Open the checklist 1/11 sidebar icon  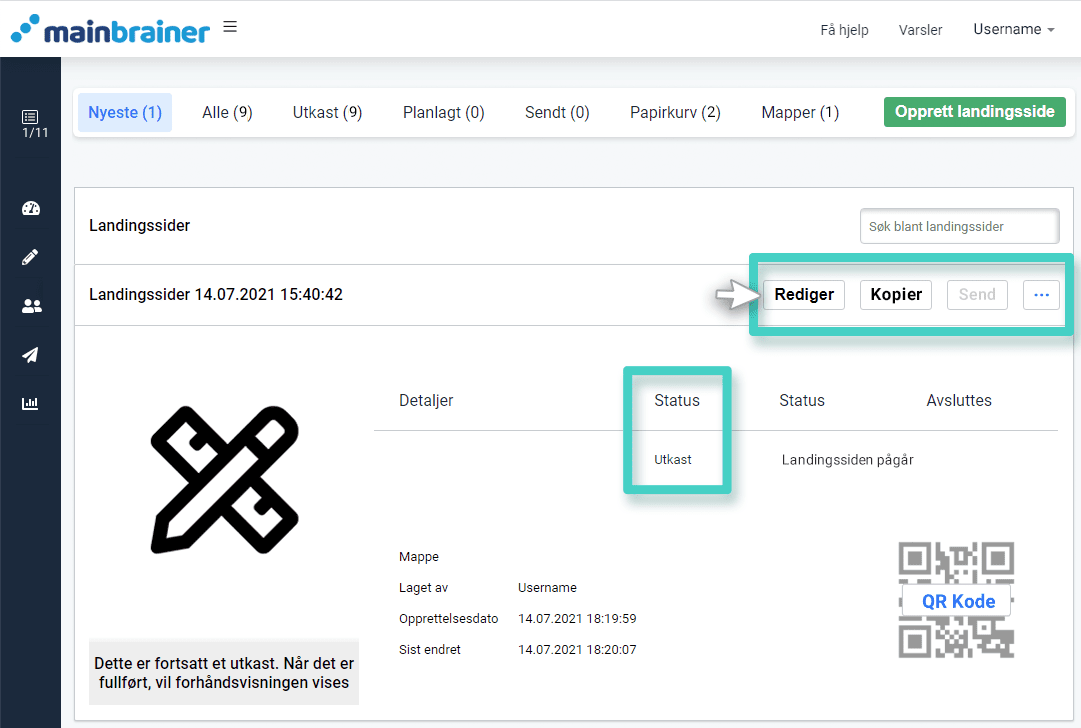[30, 124]
